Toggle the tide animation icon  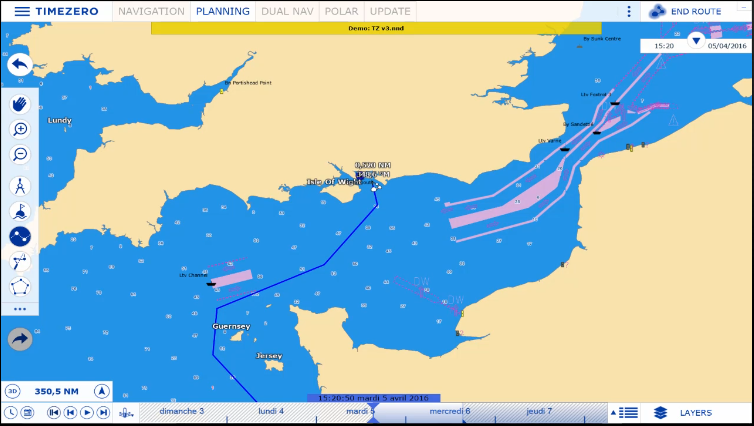(126, 413)
